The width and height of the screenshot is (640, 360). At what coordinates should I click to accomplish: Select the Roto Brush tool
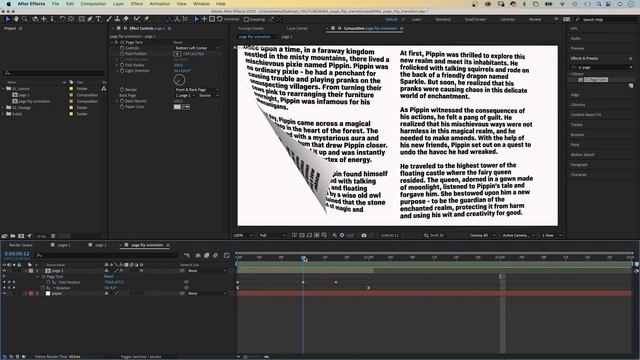pyautogui.click(x=137, y=19)
